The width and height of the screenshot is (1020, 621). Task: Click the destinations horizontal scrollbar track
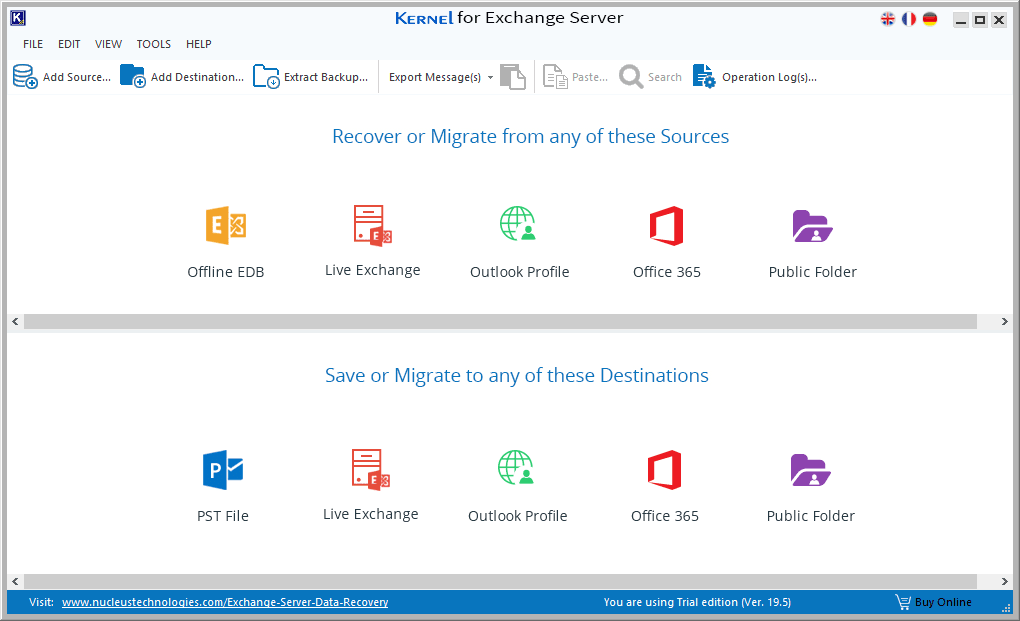click(x=500, y=581)
